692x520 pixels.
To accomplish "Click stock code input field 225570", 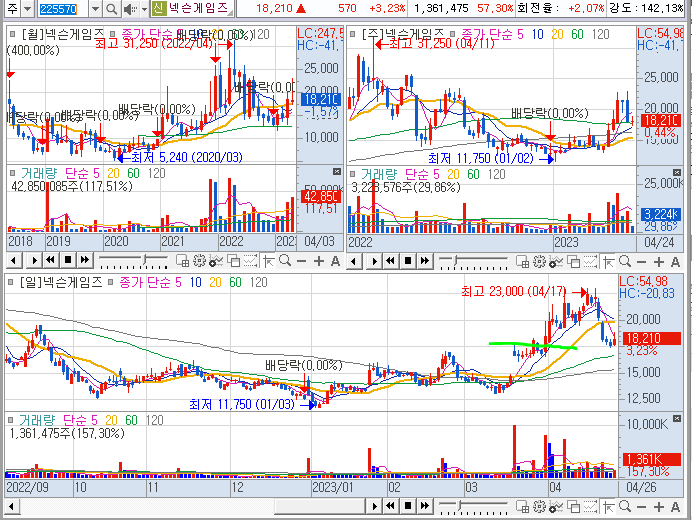I will click(63, 8).
